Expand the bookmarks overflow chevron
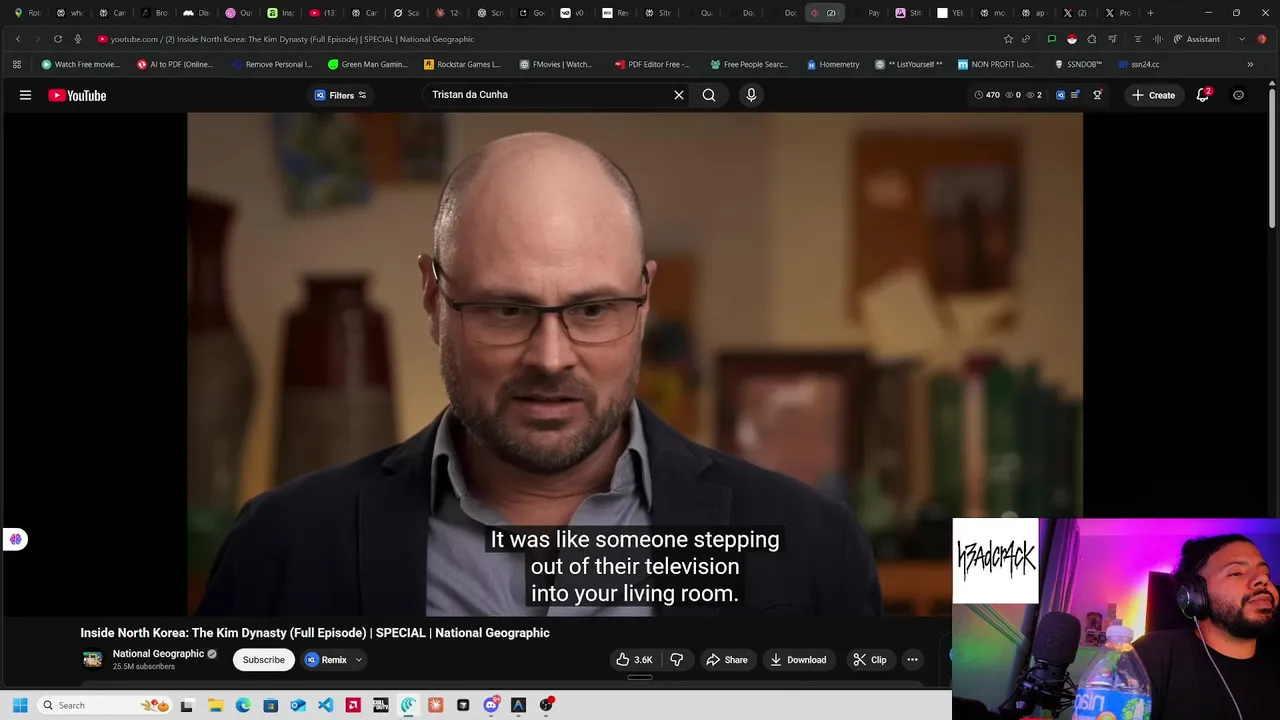This screenshot has height=720, width=1280. click(1250, 64)
